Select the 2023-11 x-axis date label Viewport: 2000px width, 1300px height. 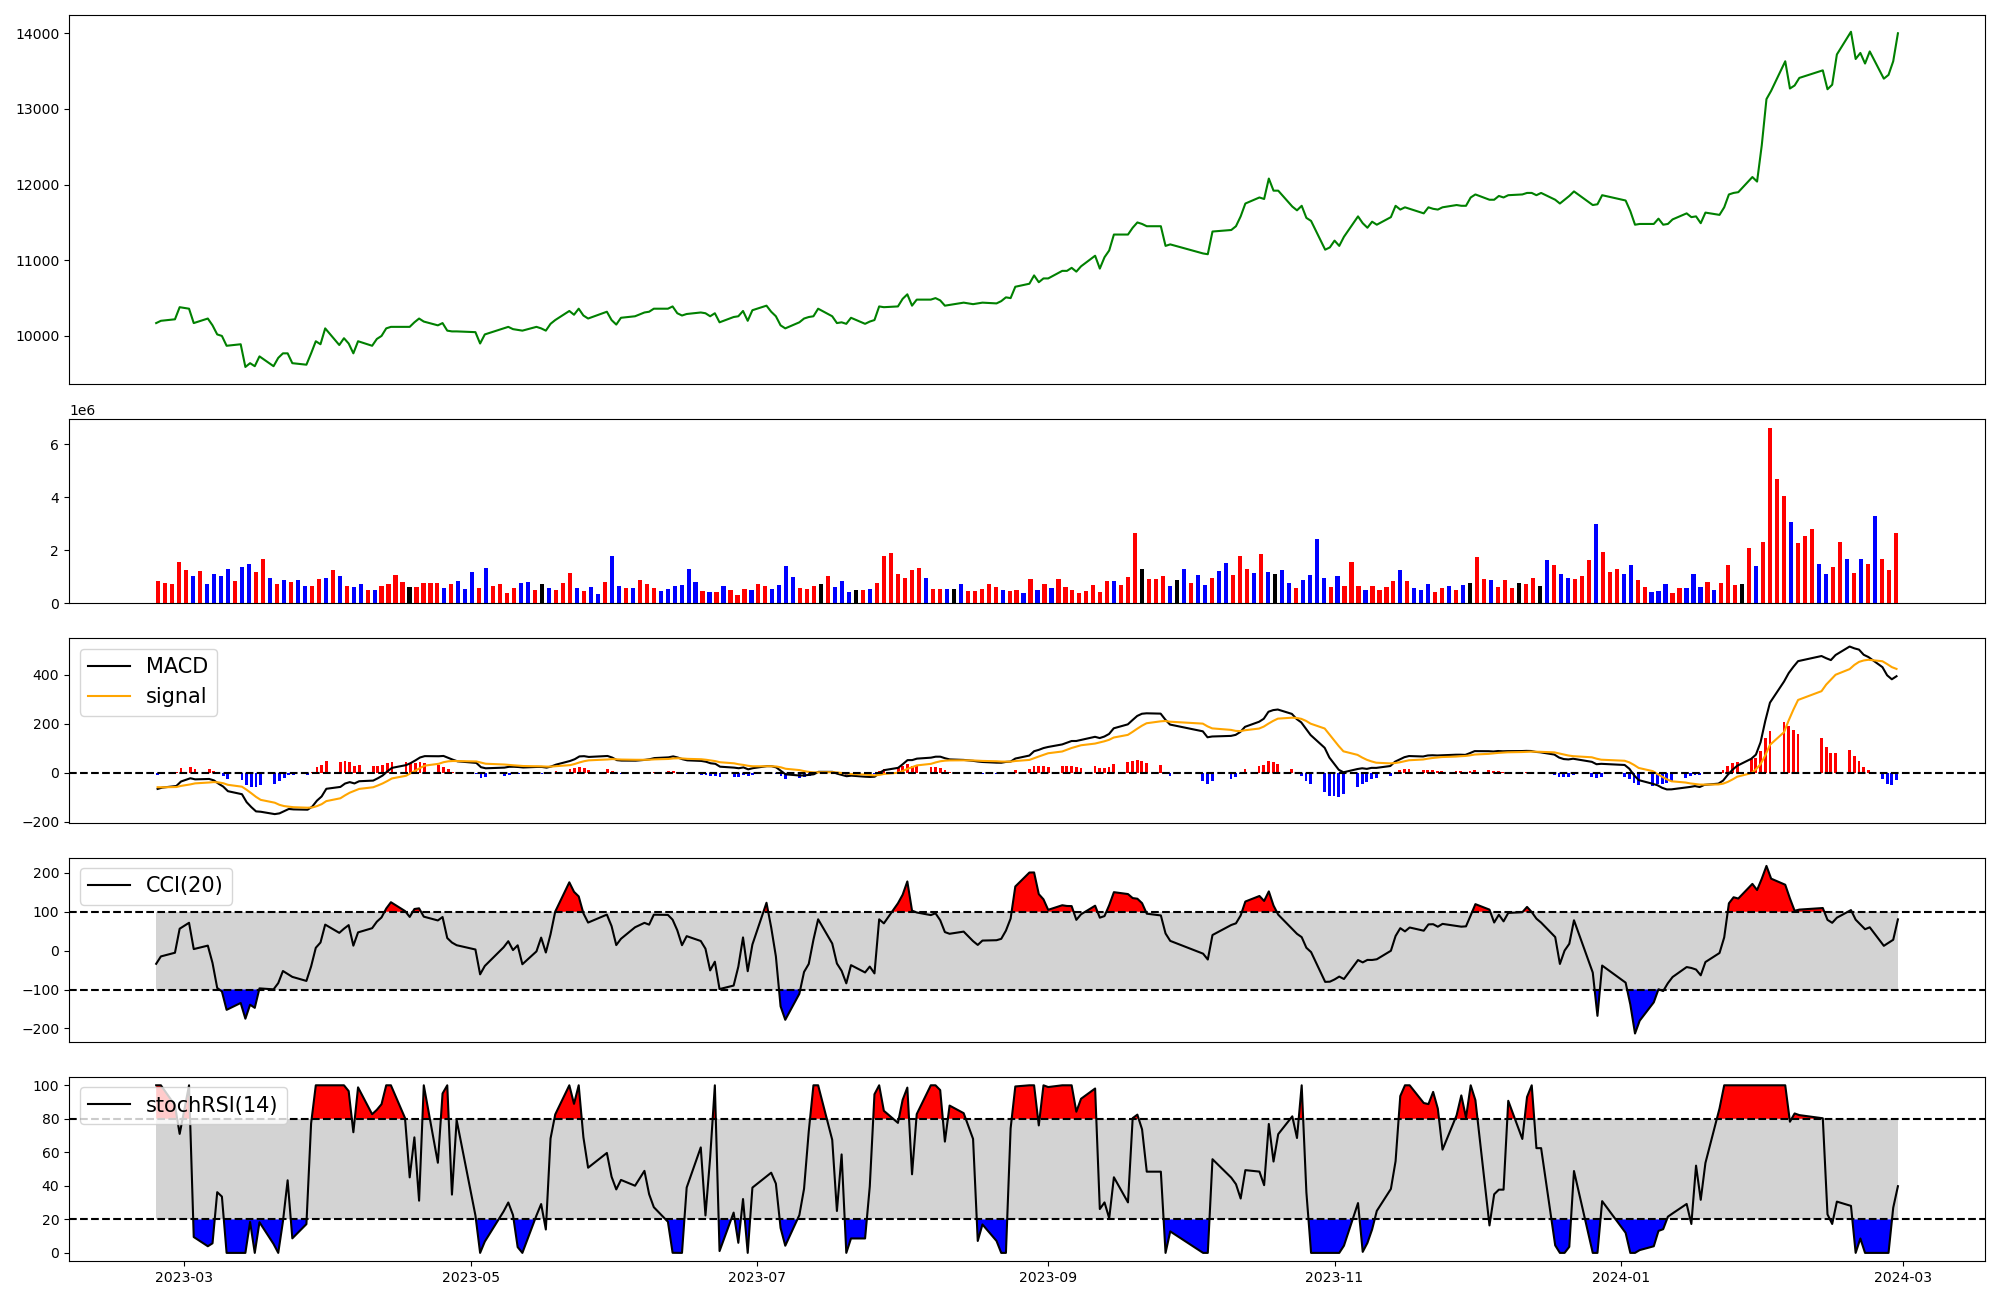[1334, 1277]
